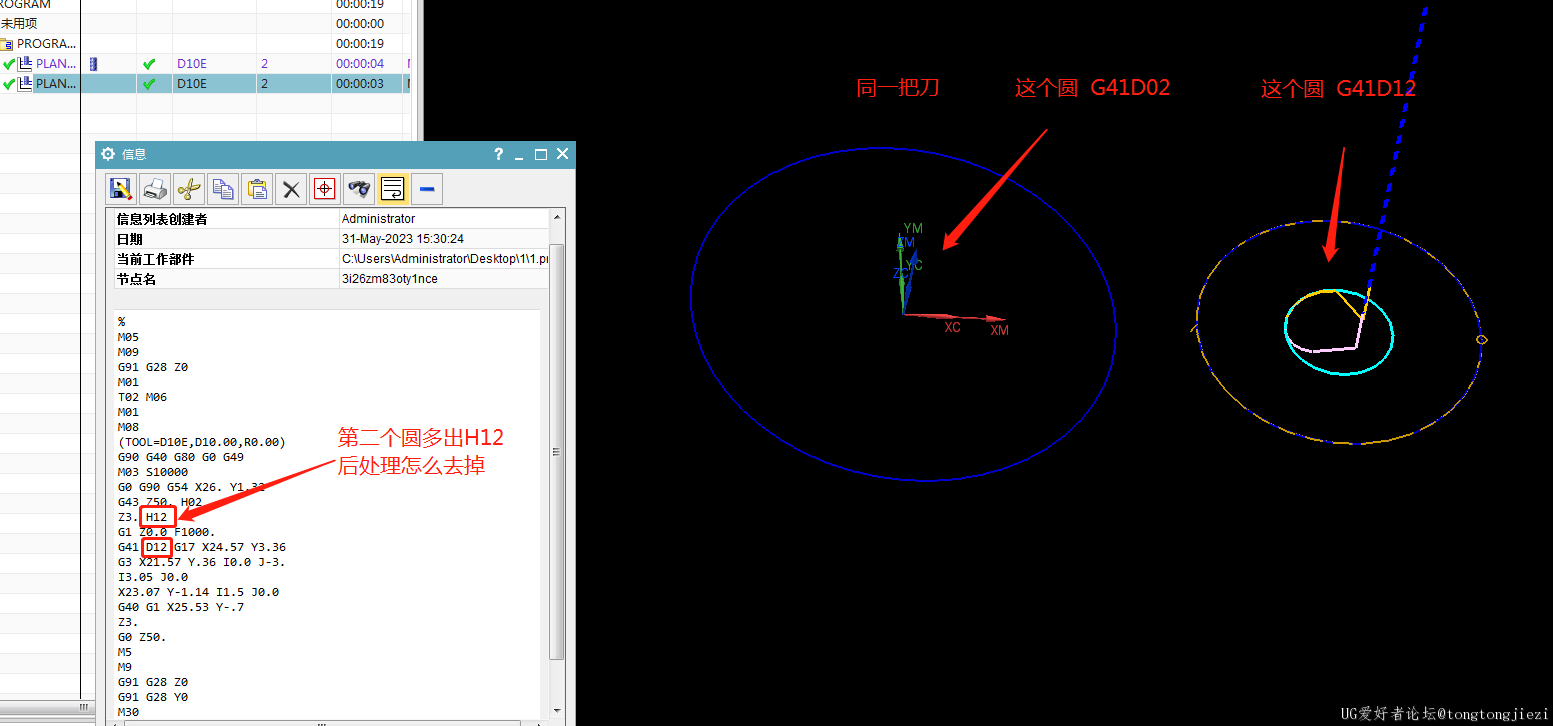Open Find with the binoculars icon

[359, 188]
